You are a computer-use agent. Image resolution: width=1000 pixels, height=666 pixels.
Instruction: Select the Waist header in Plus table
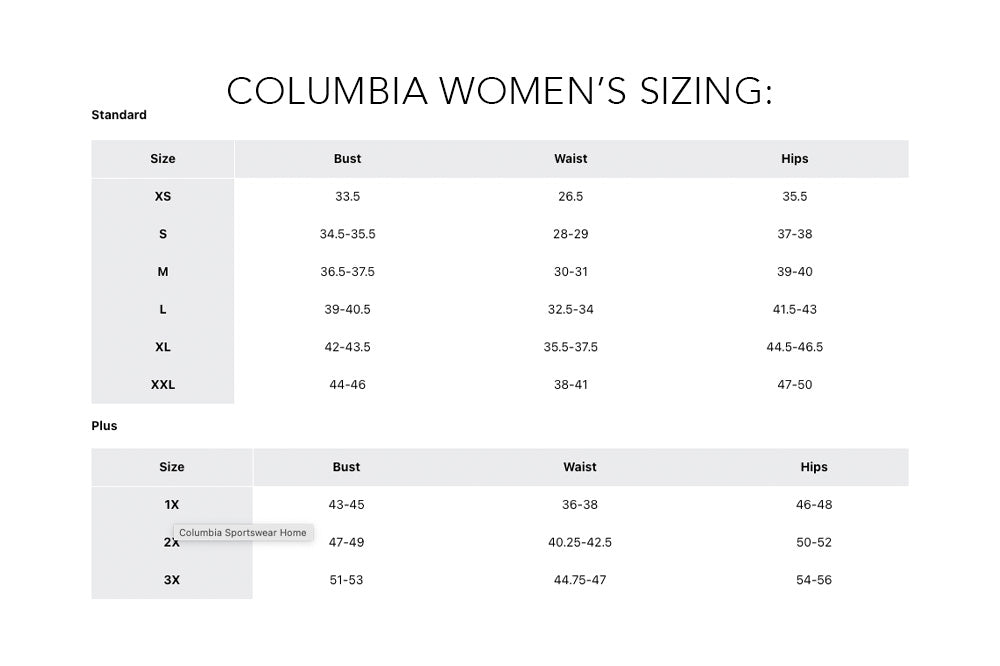click(580, 467)
